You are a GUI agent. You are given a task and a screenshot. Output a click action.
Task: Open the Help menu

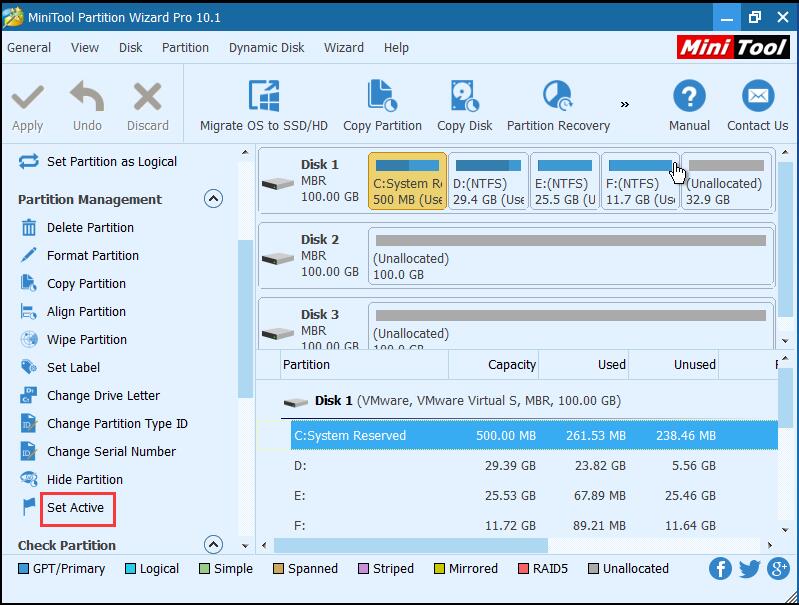pos(396,47)
